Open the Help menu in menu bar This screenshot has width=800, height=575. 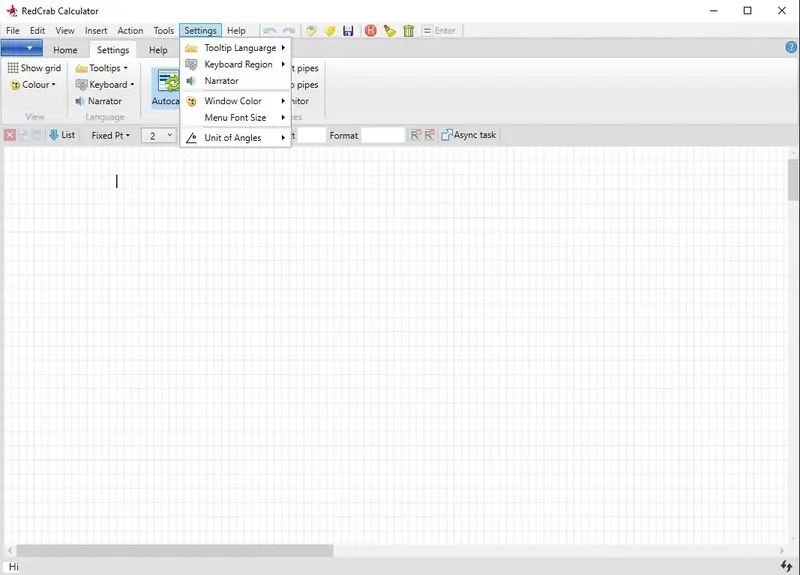(x=236, y=31)
